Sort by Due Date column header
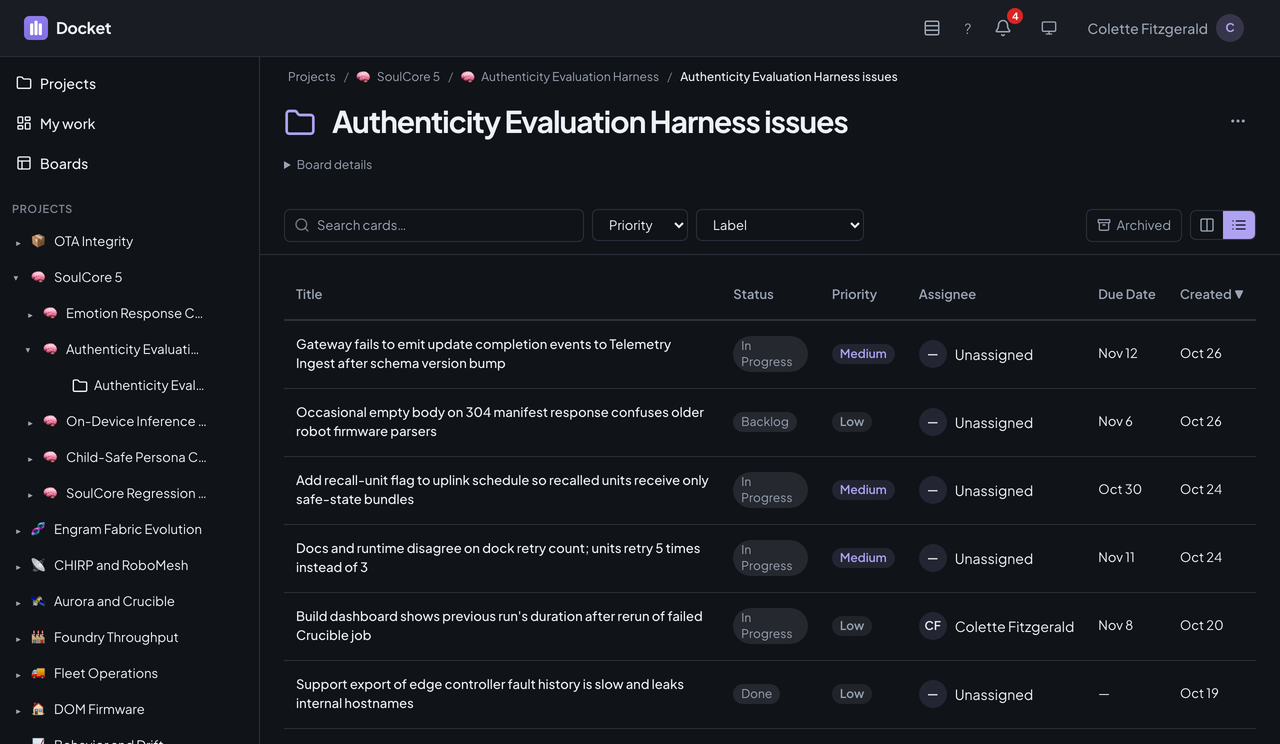 (x=1127, y=294)
